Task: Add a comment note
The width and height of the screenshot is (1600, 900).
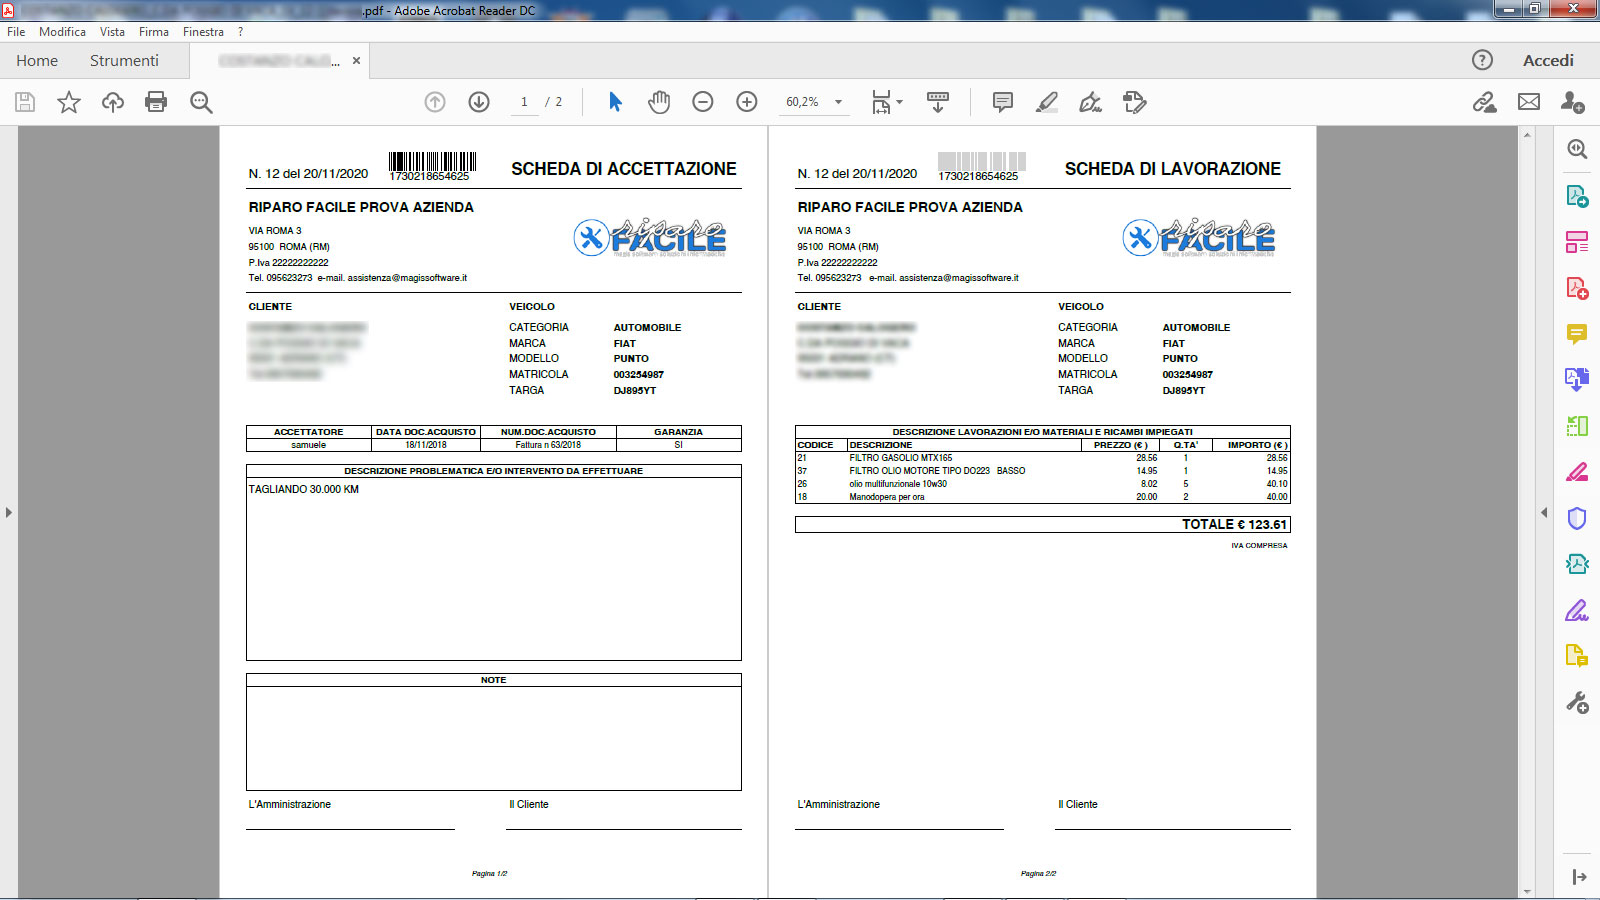Action: point(1003,102)
